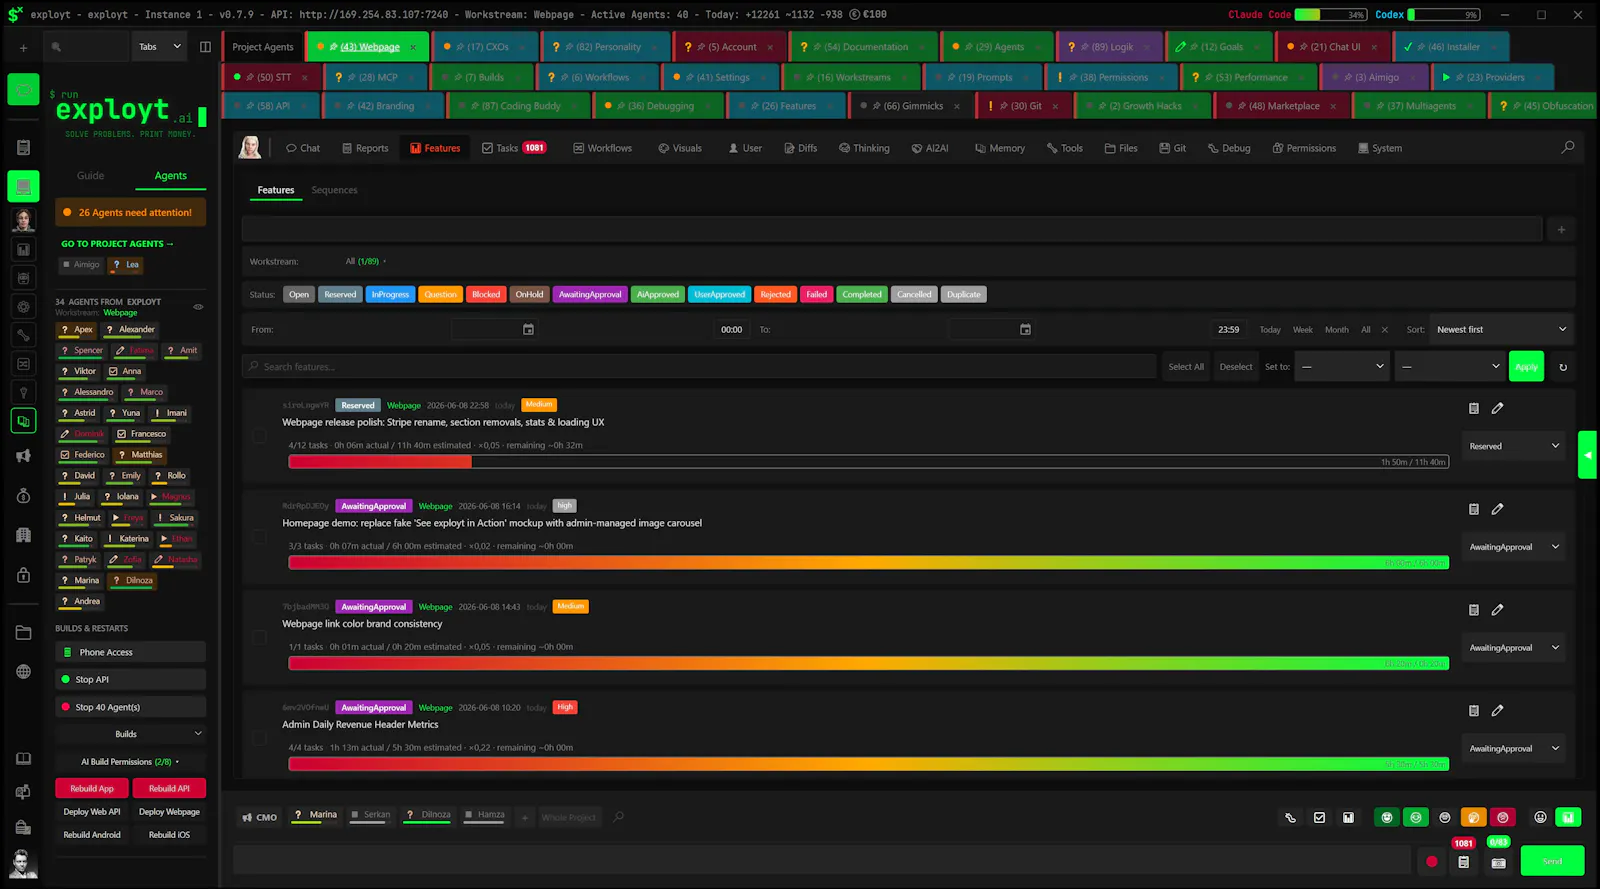Check the Webpage link color feature checkbox
1600x889 pixels.
pos(259,637)
